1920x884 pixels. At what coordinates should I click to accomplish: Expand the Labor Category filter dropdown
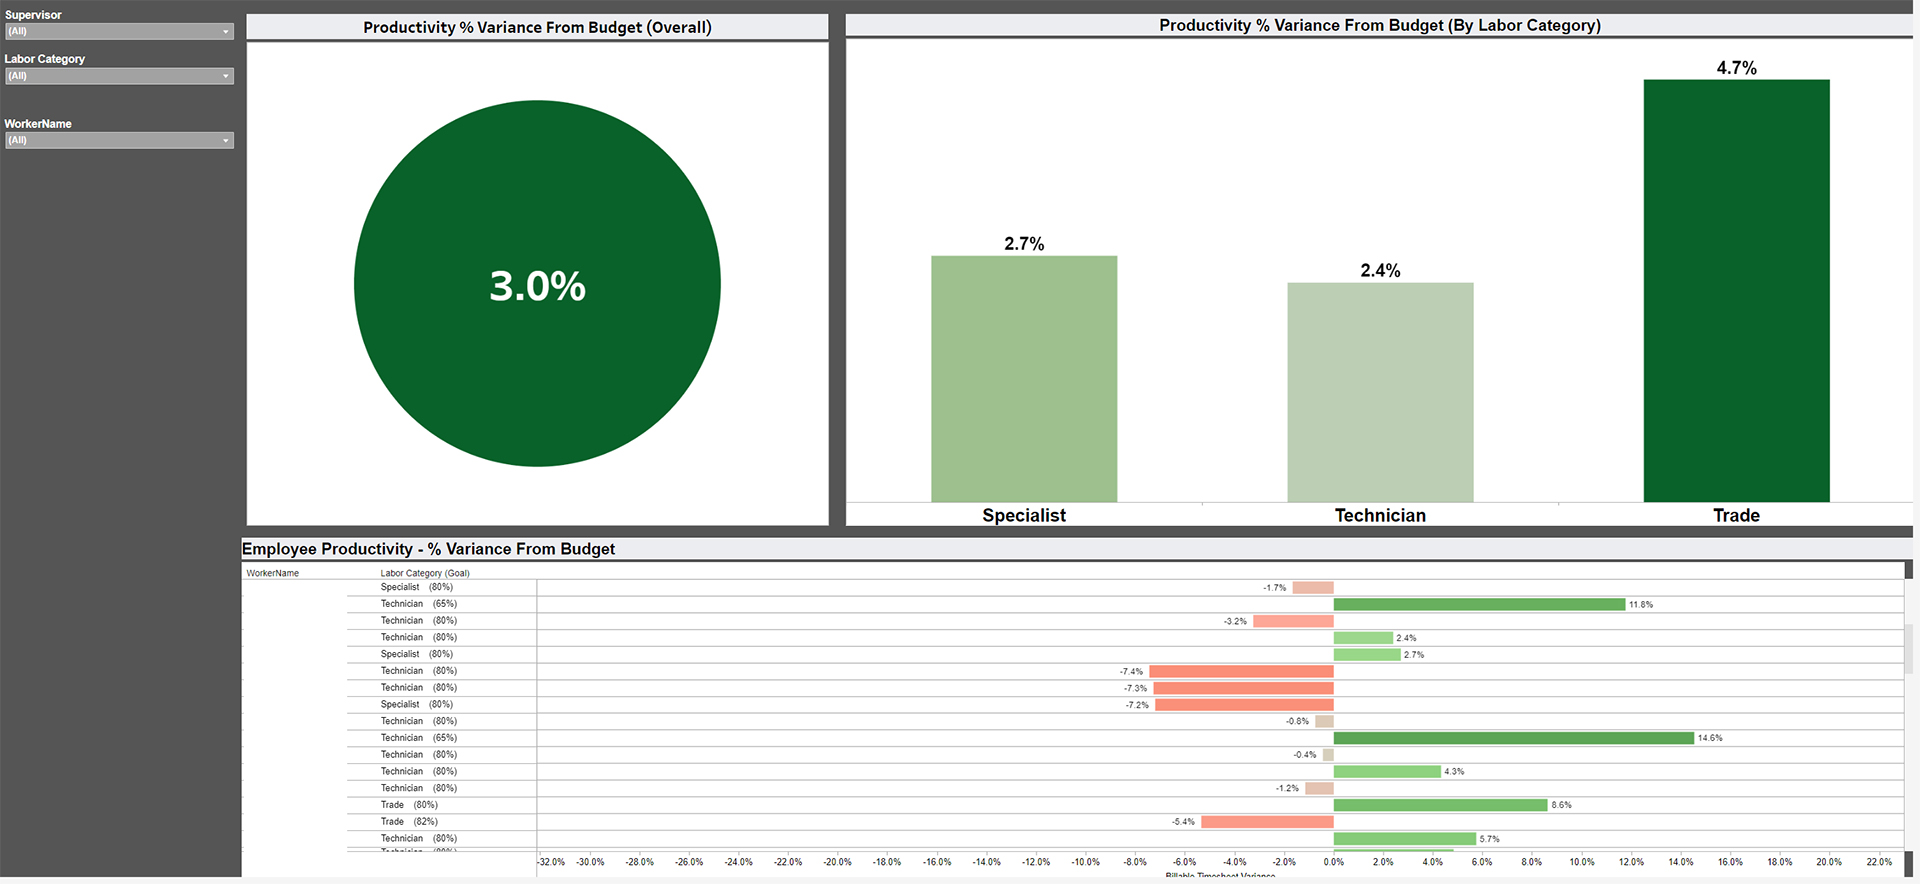click(x=118, y=76)
